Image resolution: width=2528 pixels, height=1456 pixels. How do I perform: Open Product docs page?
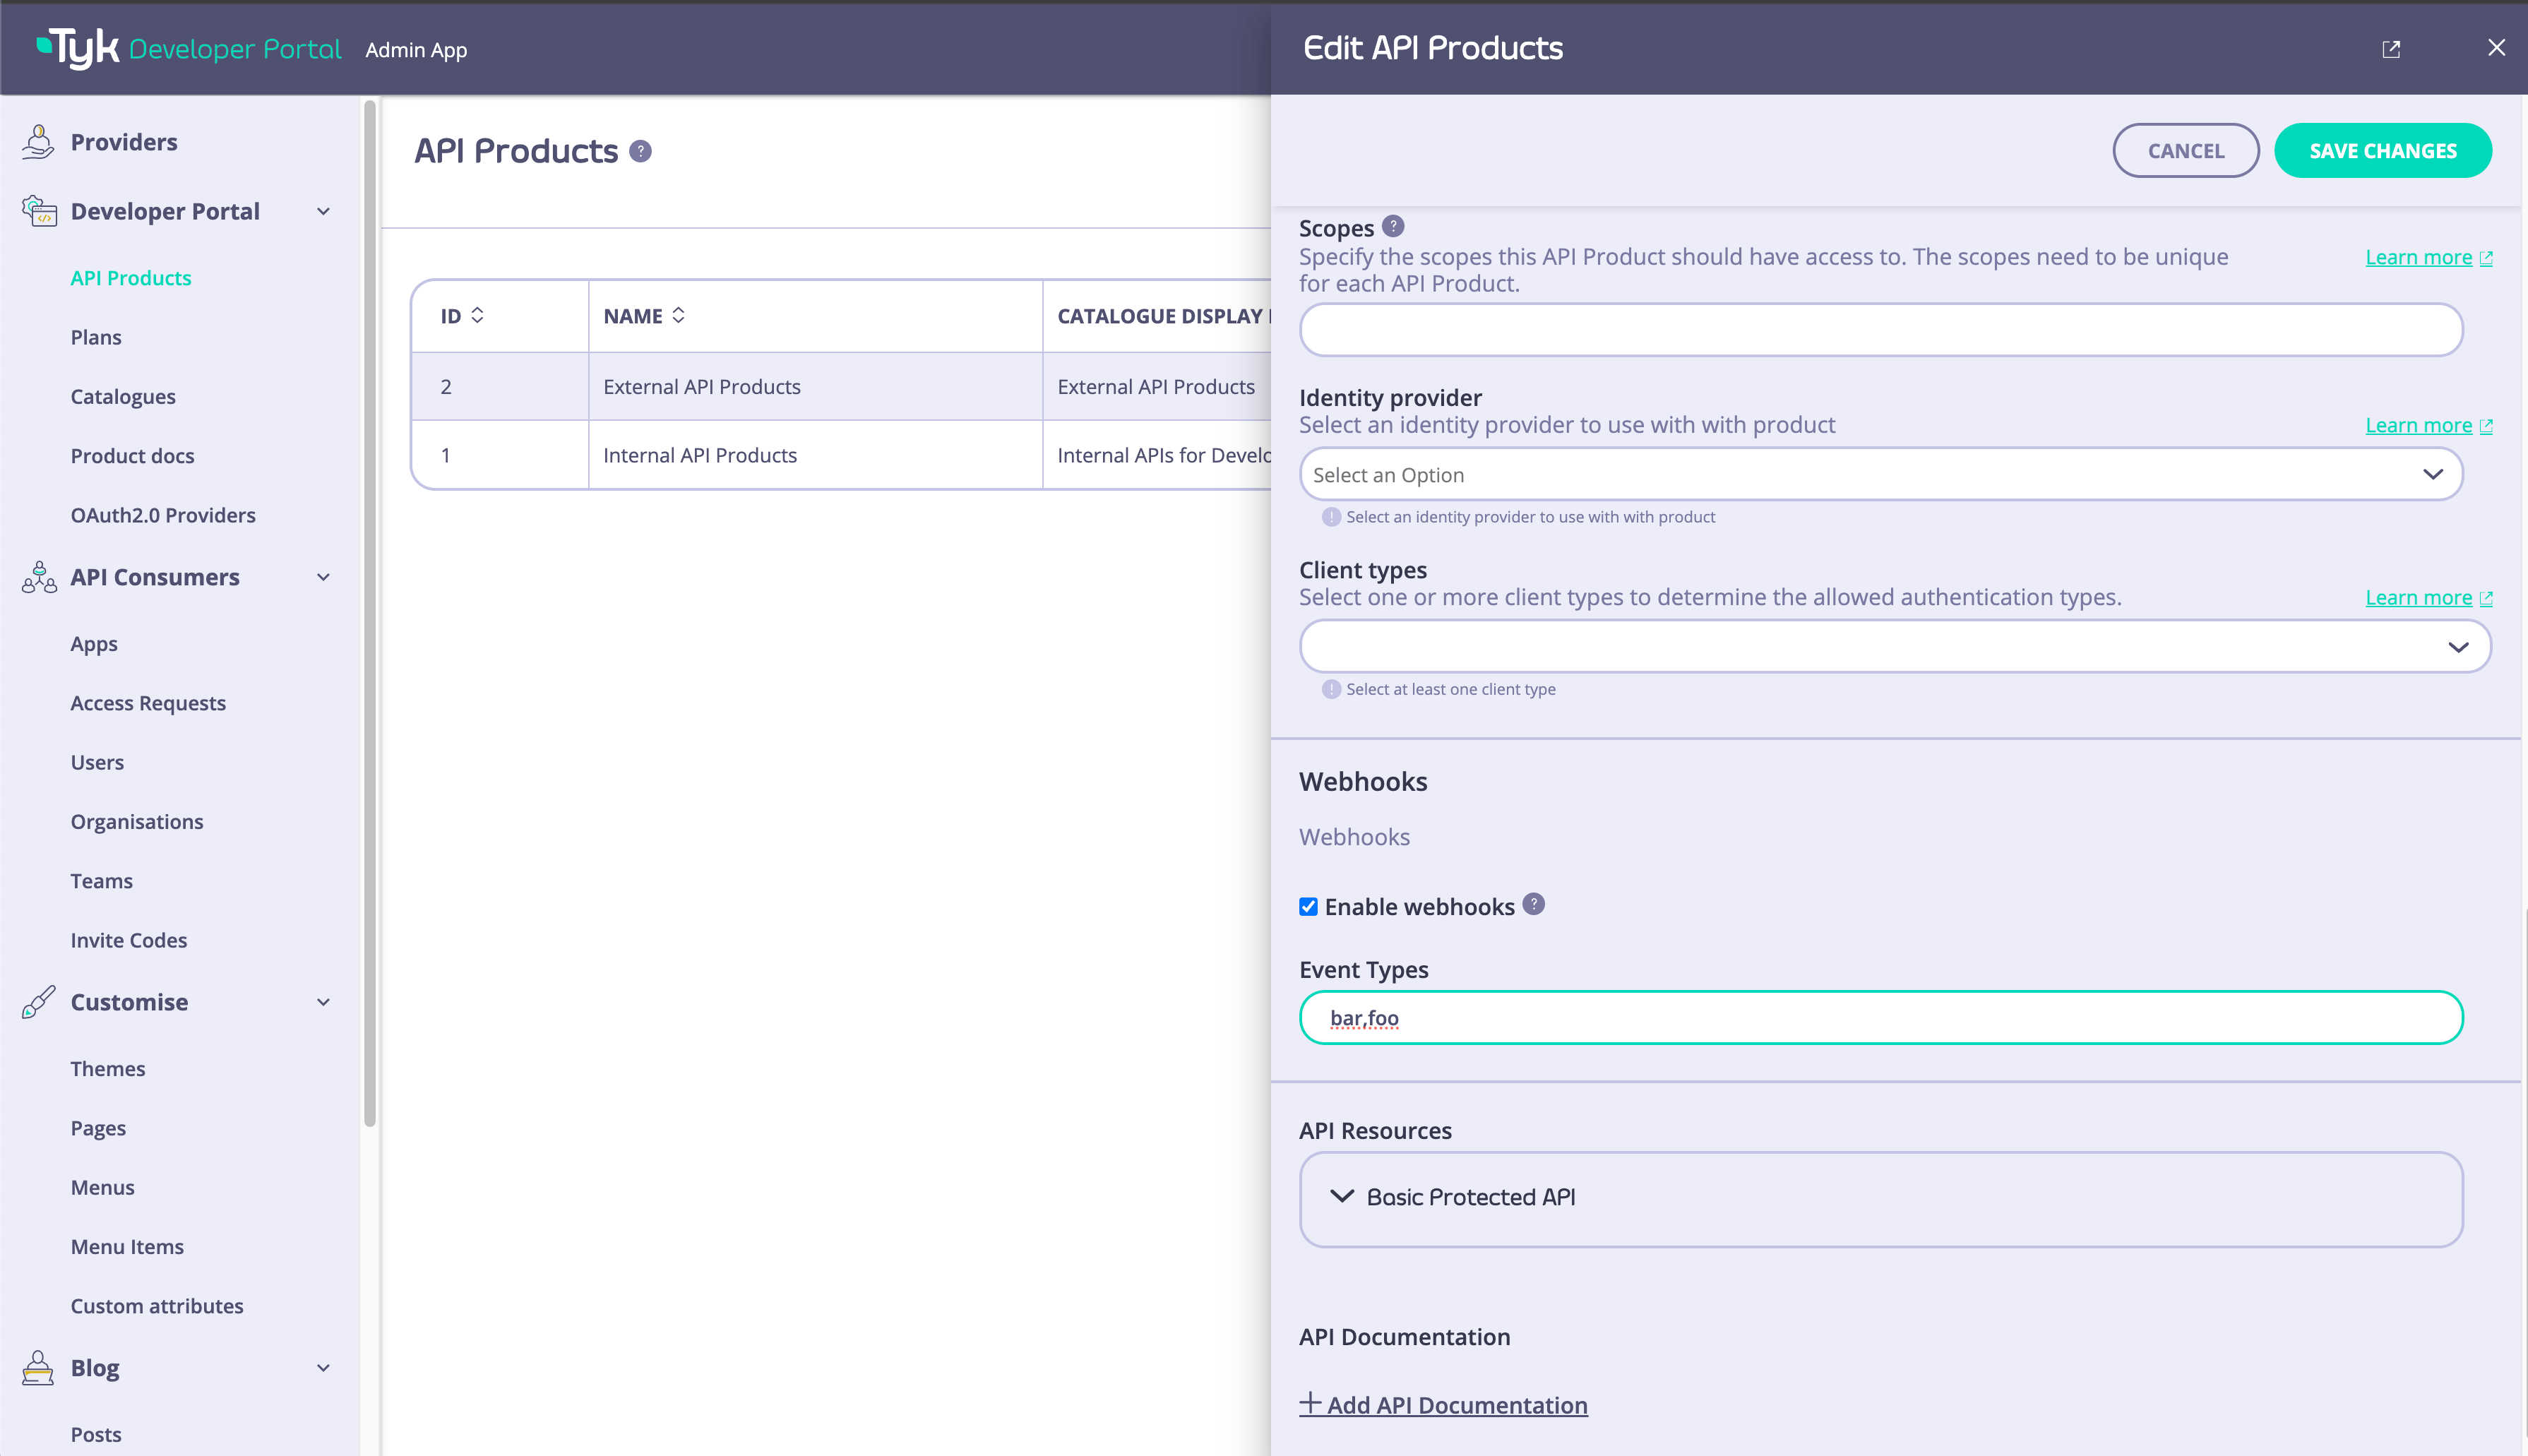point(132,455)
